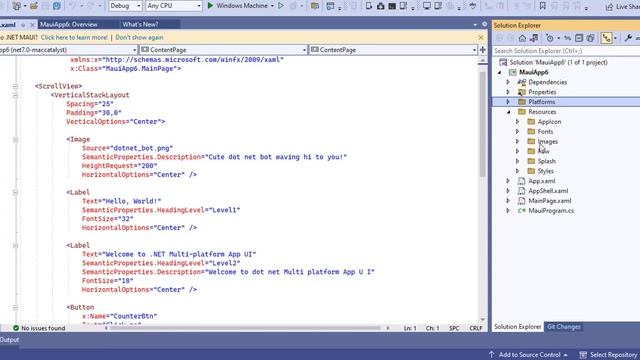Split editor with plus icon
This screenshot has width=640, height=360.
(x=483, y=50)
